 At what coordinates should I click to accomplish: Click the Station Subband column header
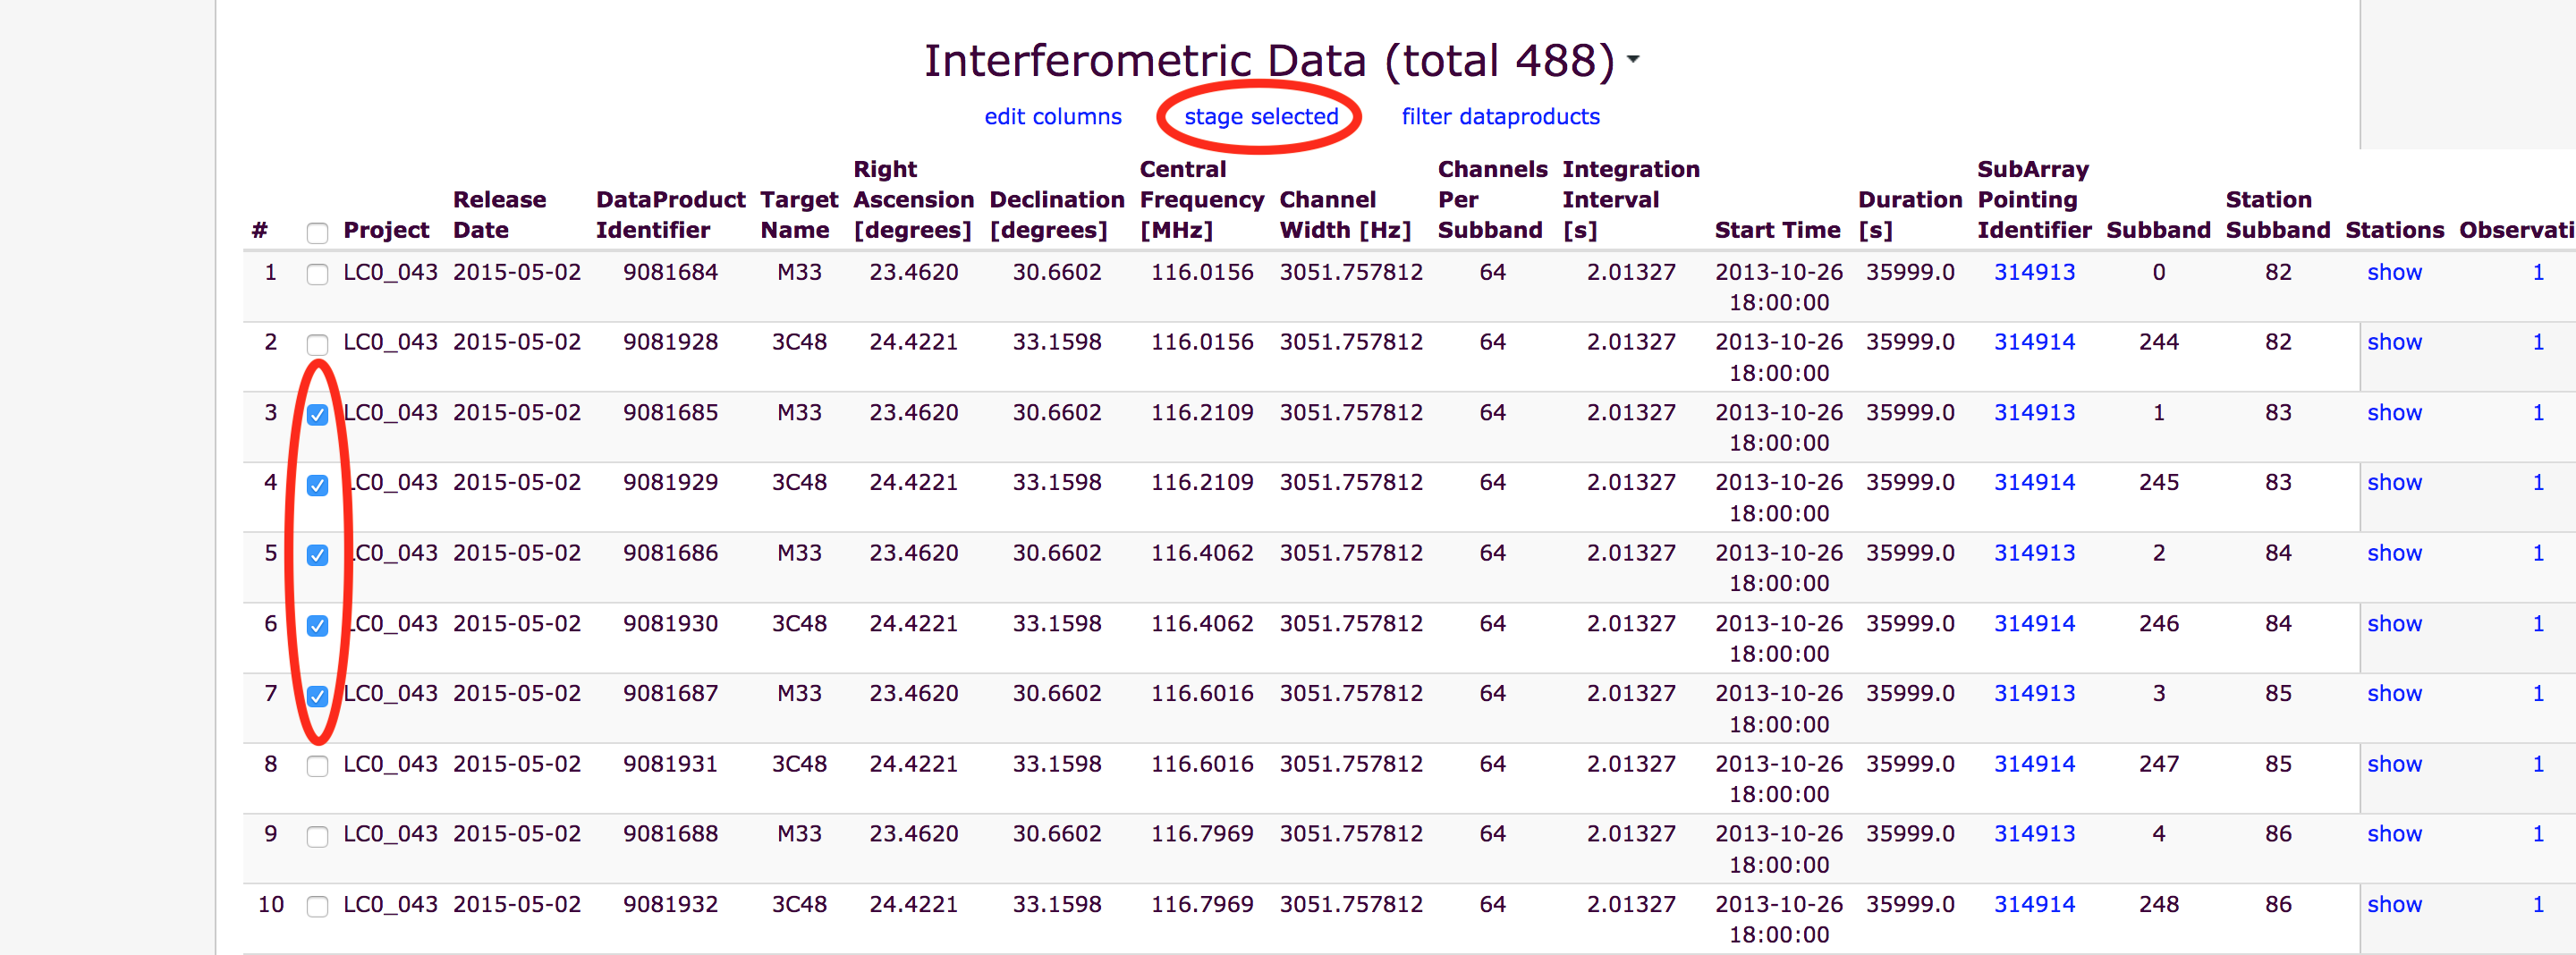point(2278,215)
